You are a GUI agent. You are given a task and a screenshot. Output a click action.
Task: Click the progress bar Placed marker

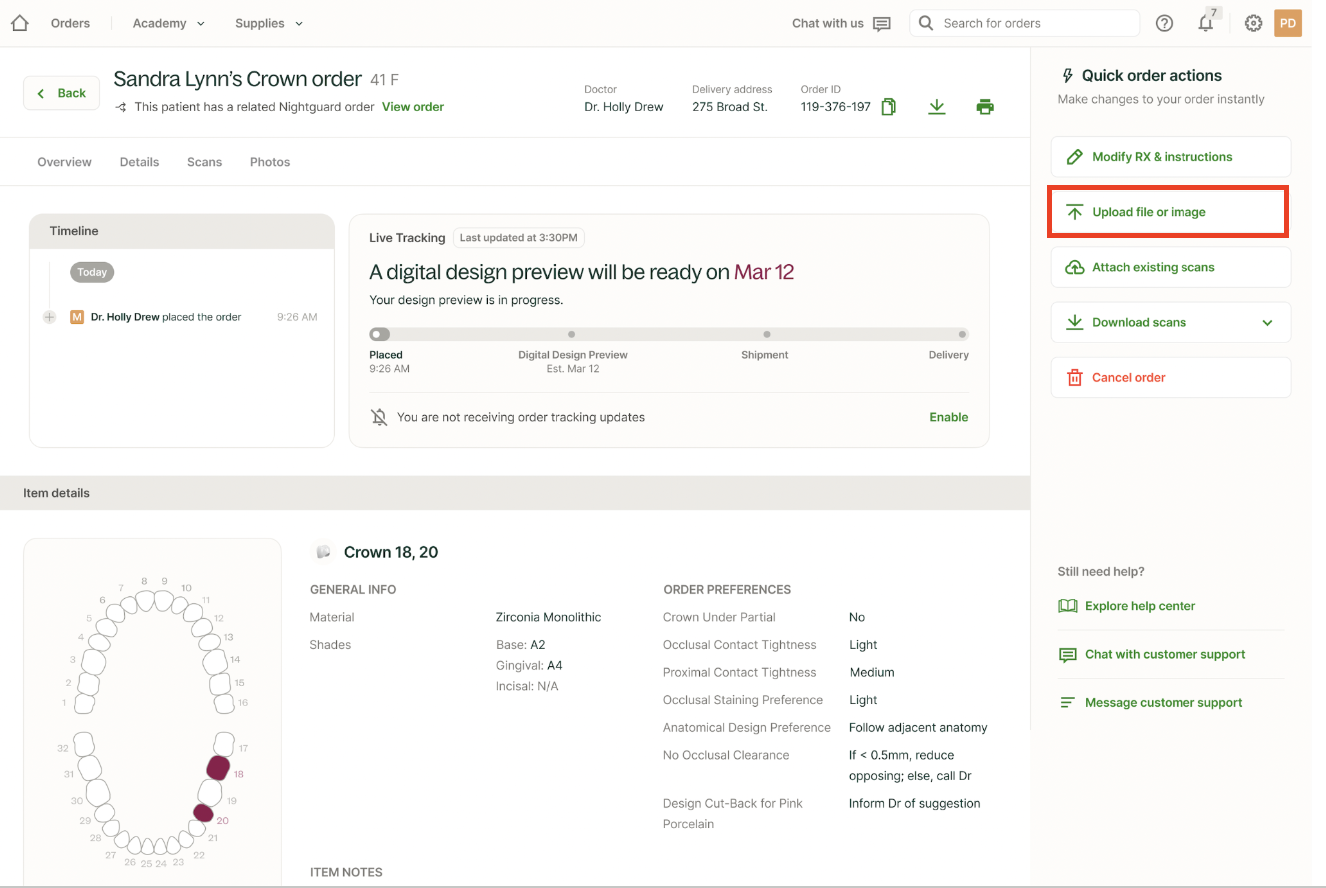380,335
